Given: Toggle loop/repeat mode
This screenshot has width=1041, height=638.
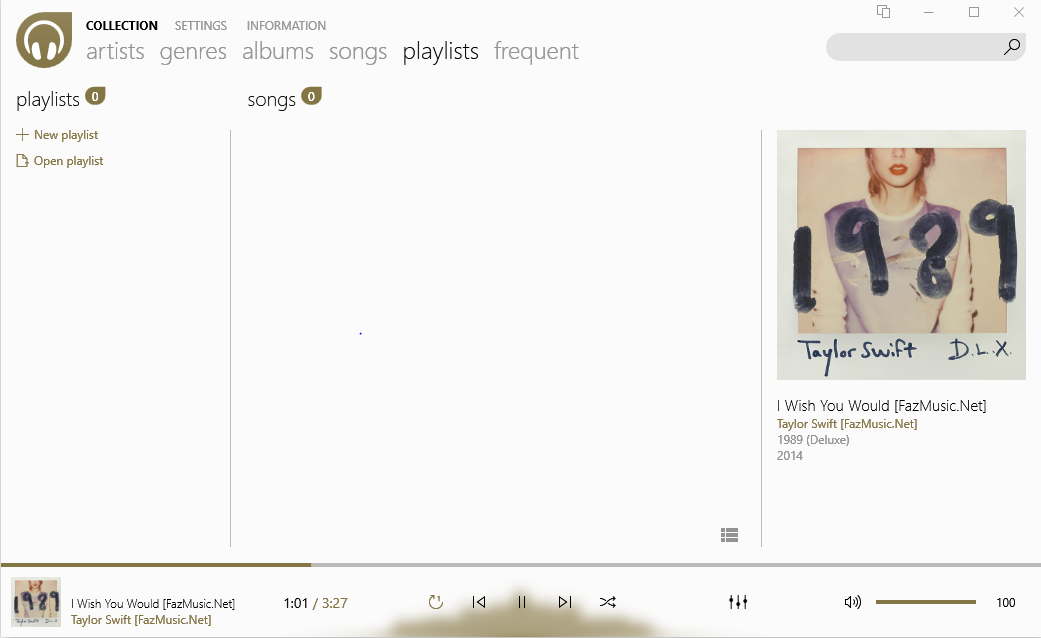Looking at the screenshot, I should [x=436, y=602].
